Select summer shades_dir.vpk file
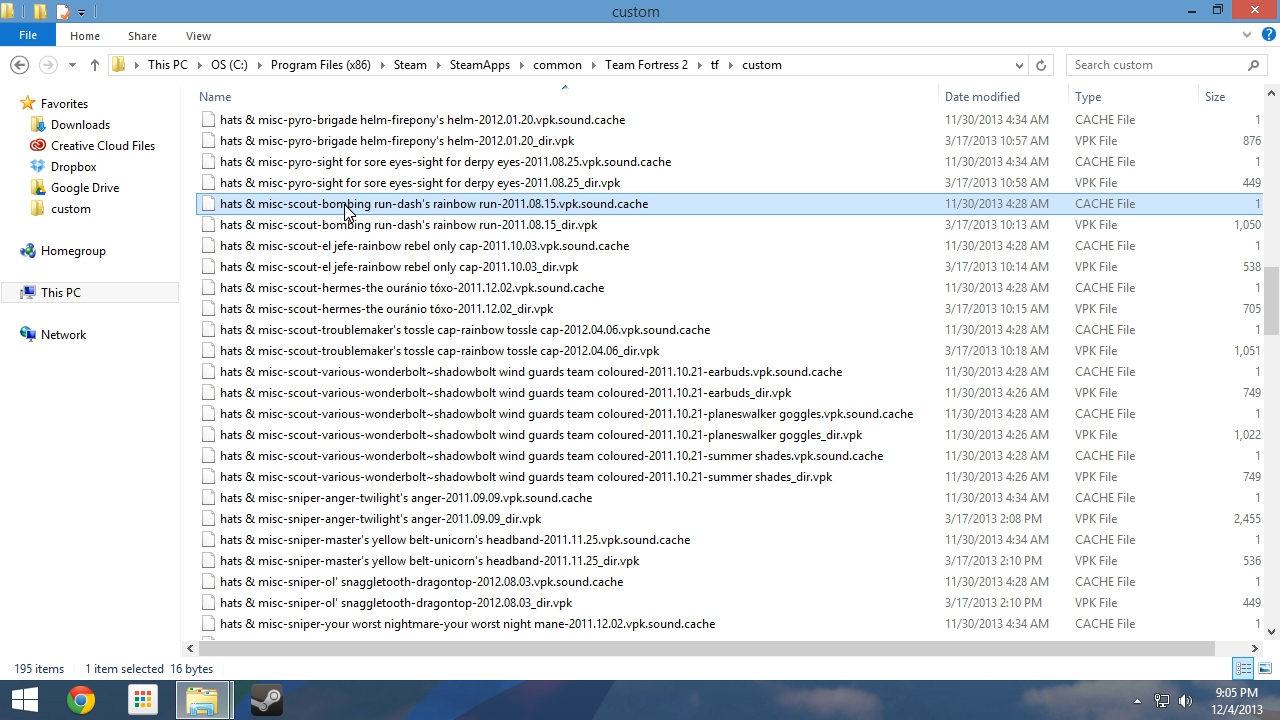This screenshot has width=1280, height=720. click(x=526, y=477)
